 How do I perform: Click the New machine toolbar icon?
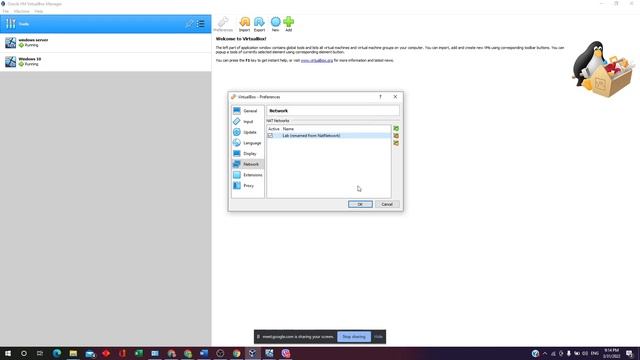pos(276,24)
